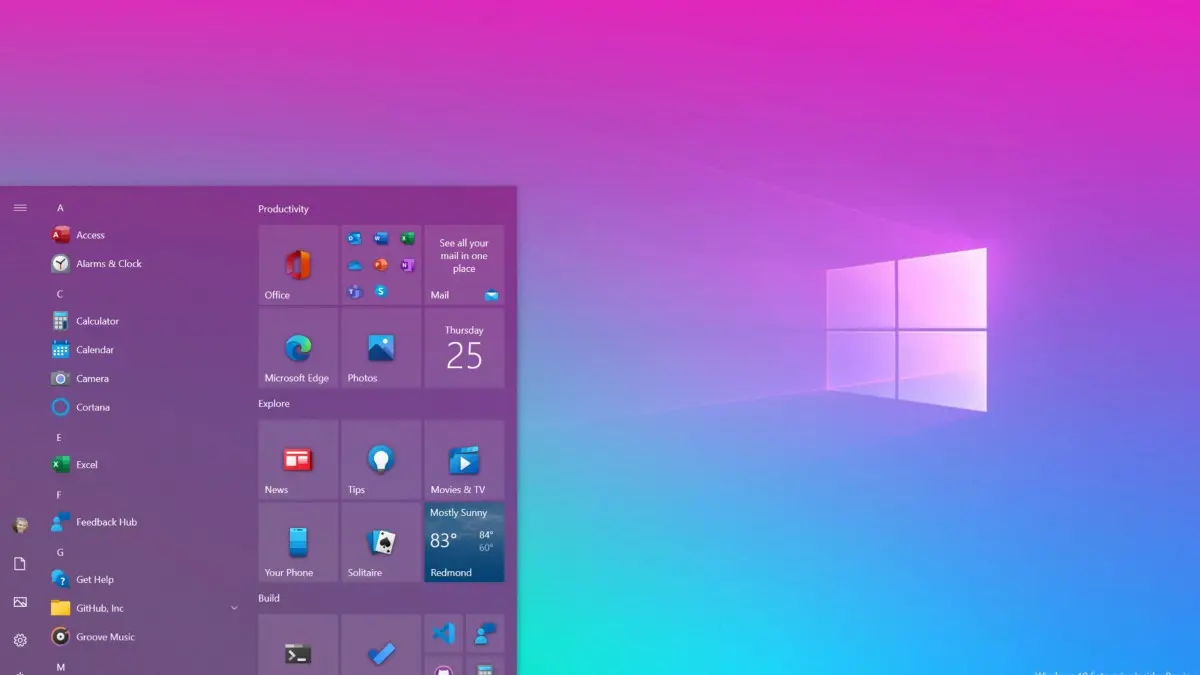The image size is (1200, 675).
Task: Select the Explore group title
Action: (x=274, y=404)
